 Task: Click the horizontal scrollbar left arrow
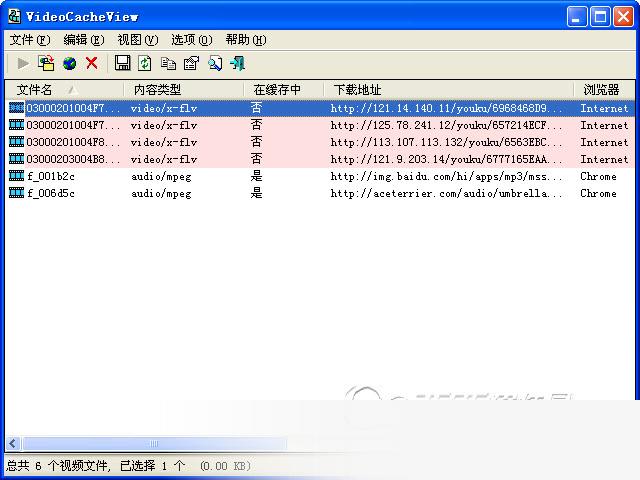[13, 443]
